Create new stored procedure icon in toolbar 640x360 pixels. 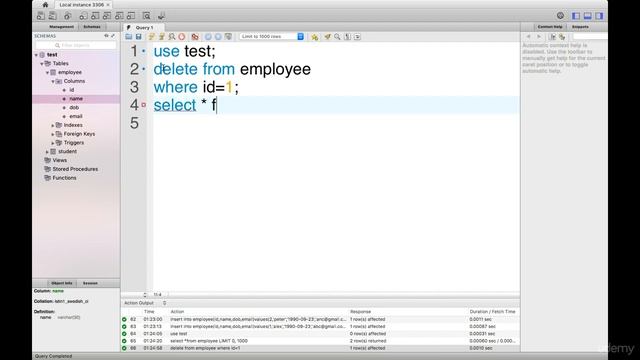click(x=119, y=16)
